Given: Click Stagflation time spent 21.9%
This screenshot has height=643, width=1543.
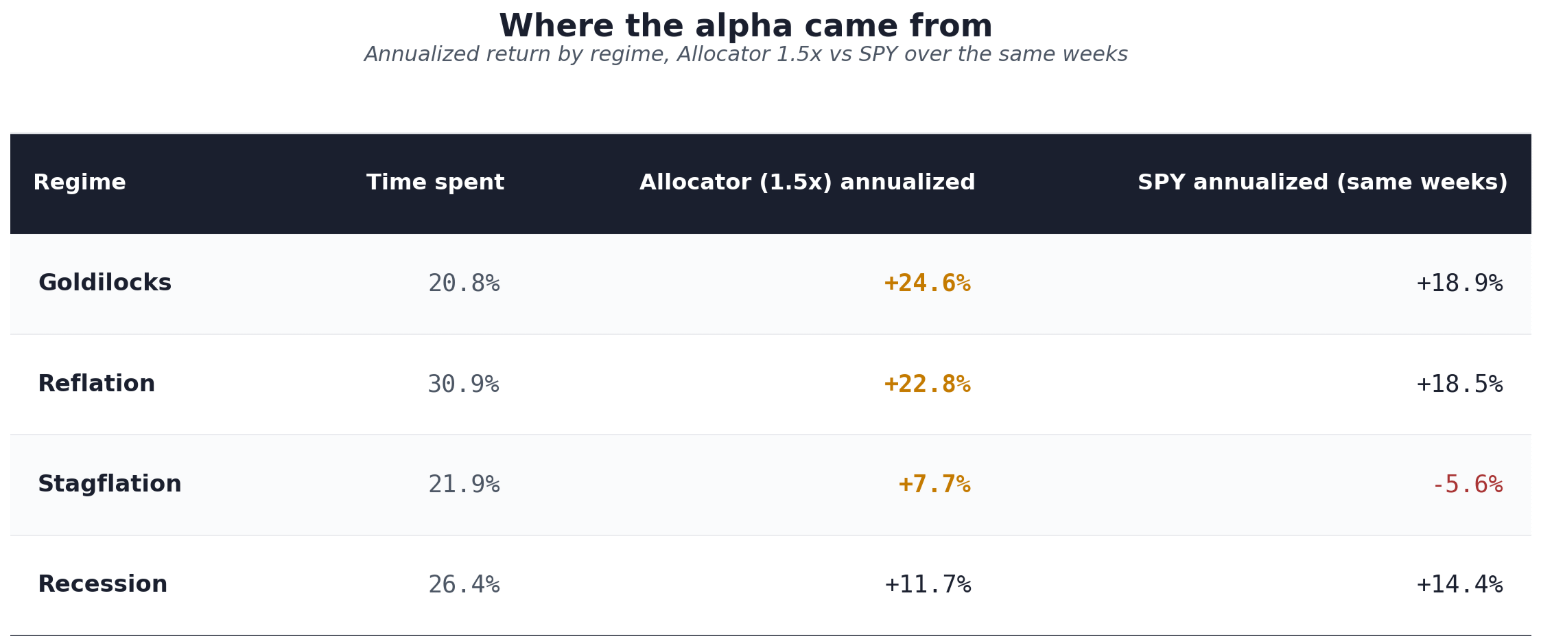Looking at the screenshot, I should [464, 485].
